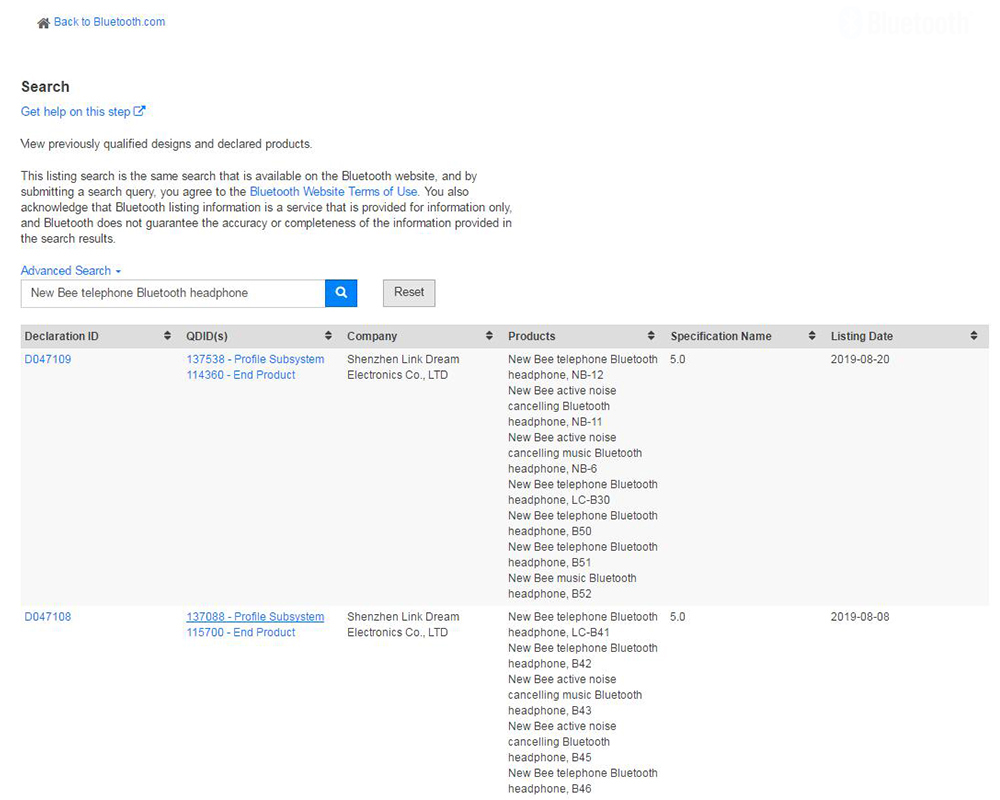Viewport: 1000px width, 800px height.
Task: Open declaration D047109
Action: point(48,359)
